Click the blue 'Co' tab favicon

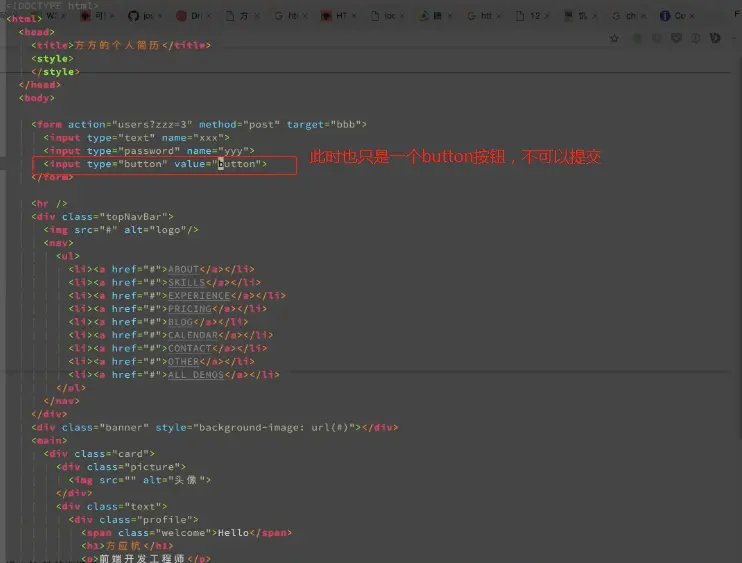coord(665,16)
